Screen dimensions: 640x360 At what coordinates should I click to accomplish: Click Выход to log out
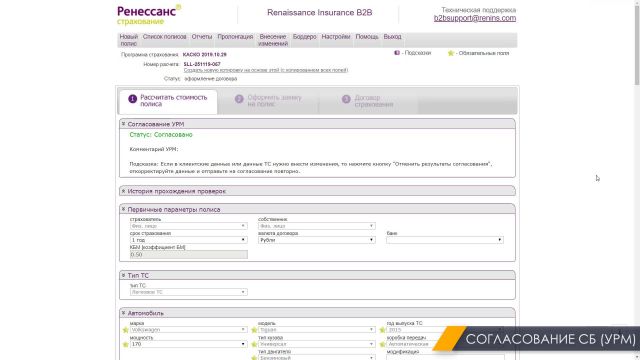pos(392,37)
